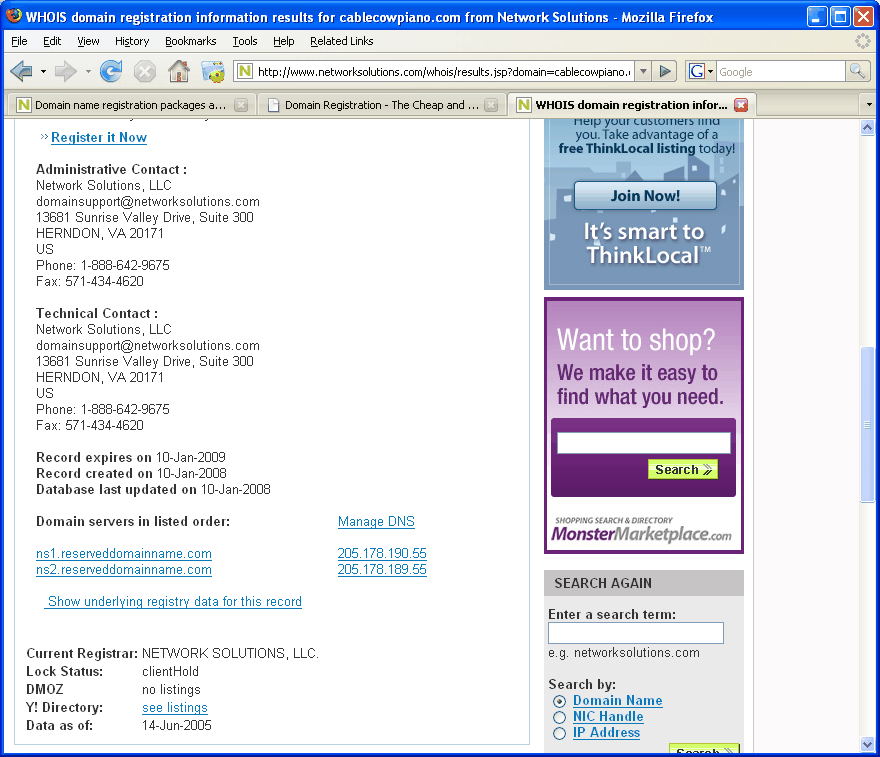Image resolution: width=880 pixels, height=757 pixels.
Task: Open the Edit menu
Action: (52, 41)
